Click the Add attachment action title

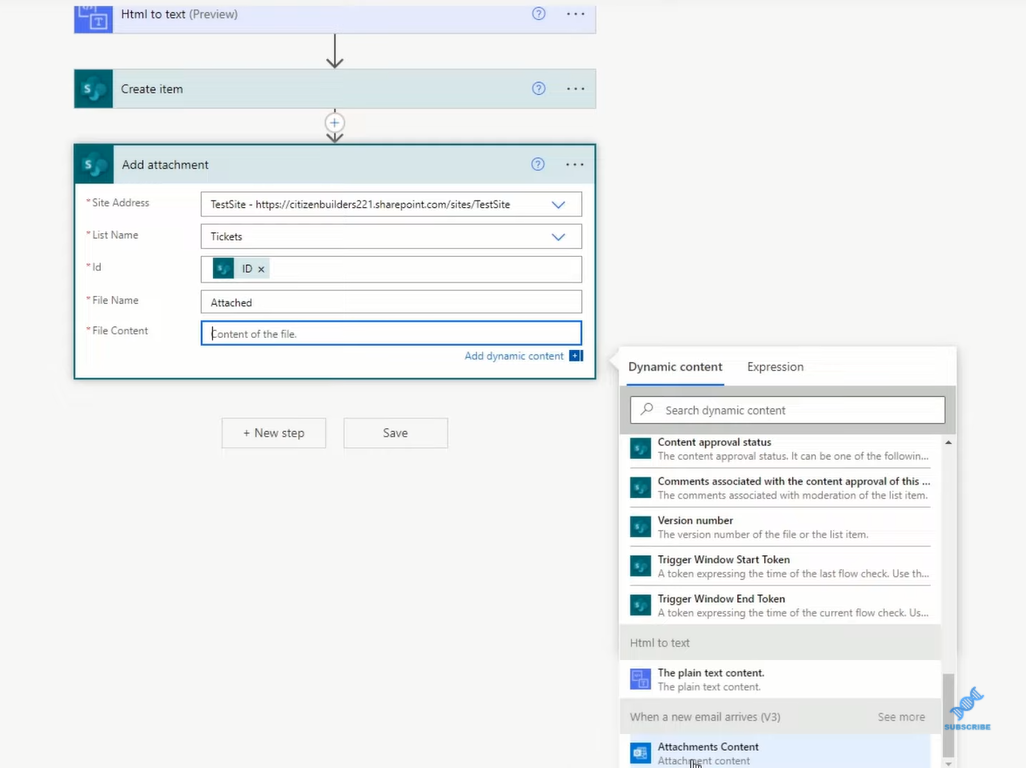pyautogui.click(x=165, y=165)
